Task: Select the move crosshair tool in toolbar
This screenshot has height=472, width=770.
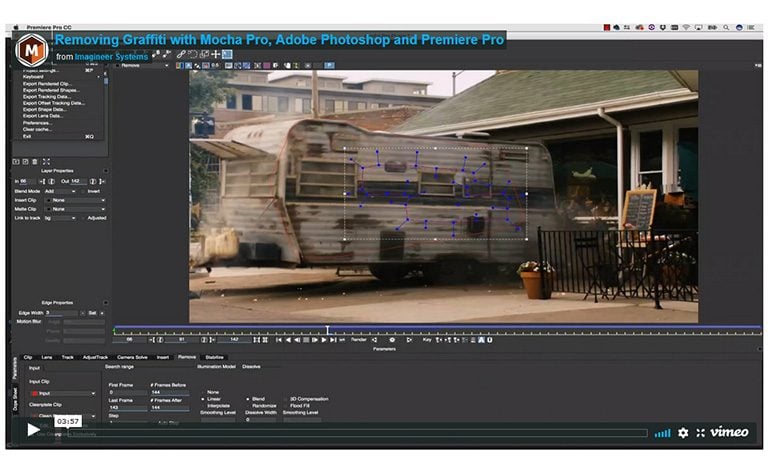Action: click(216, 54)
